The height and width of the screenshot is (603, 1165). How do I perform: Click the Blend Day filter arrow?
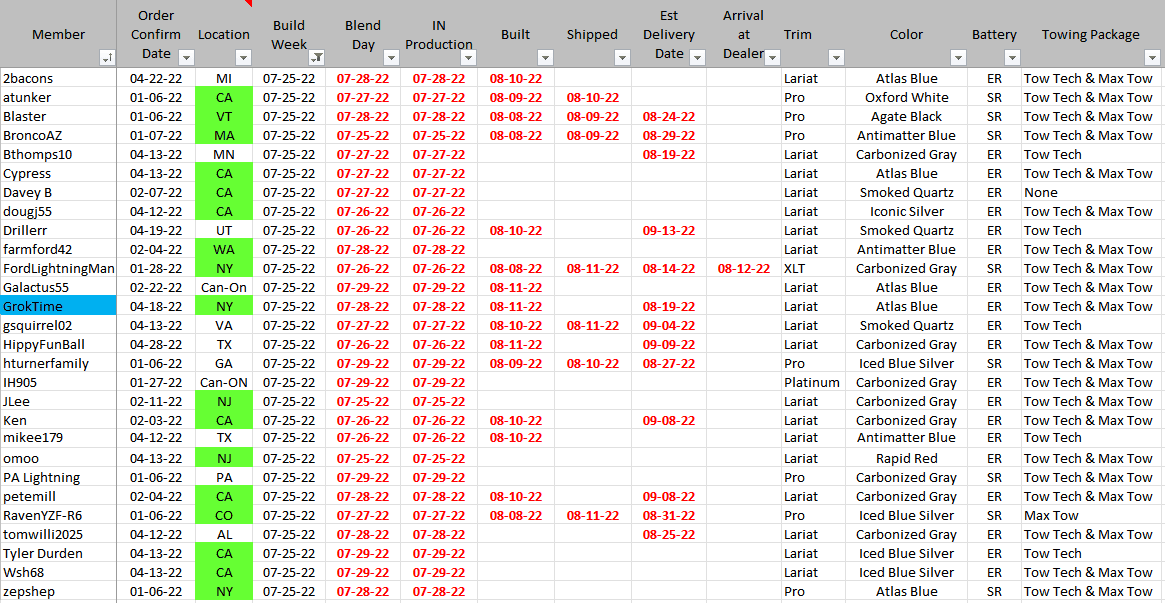[391, 58]
